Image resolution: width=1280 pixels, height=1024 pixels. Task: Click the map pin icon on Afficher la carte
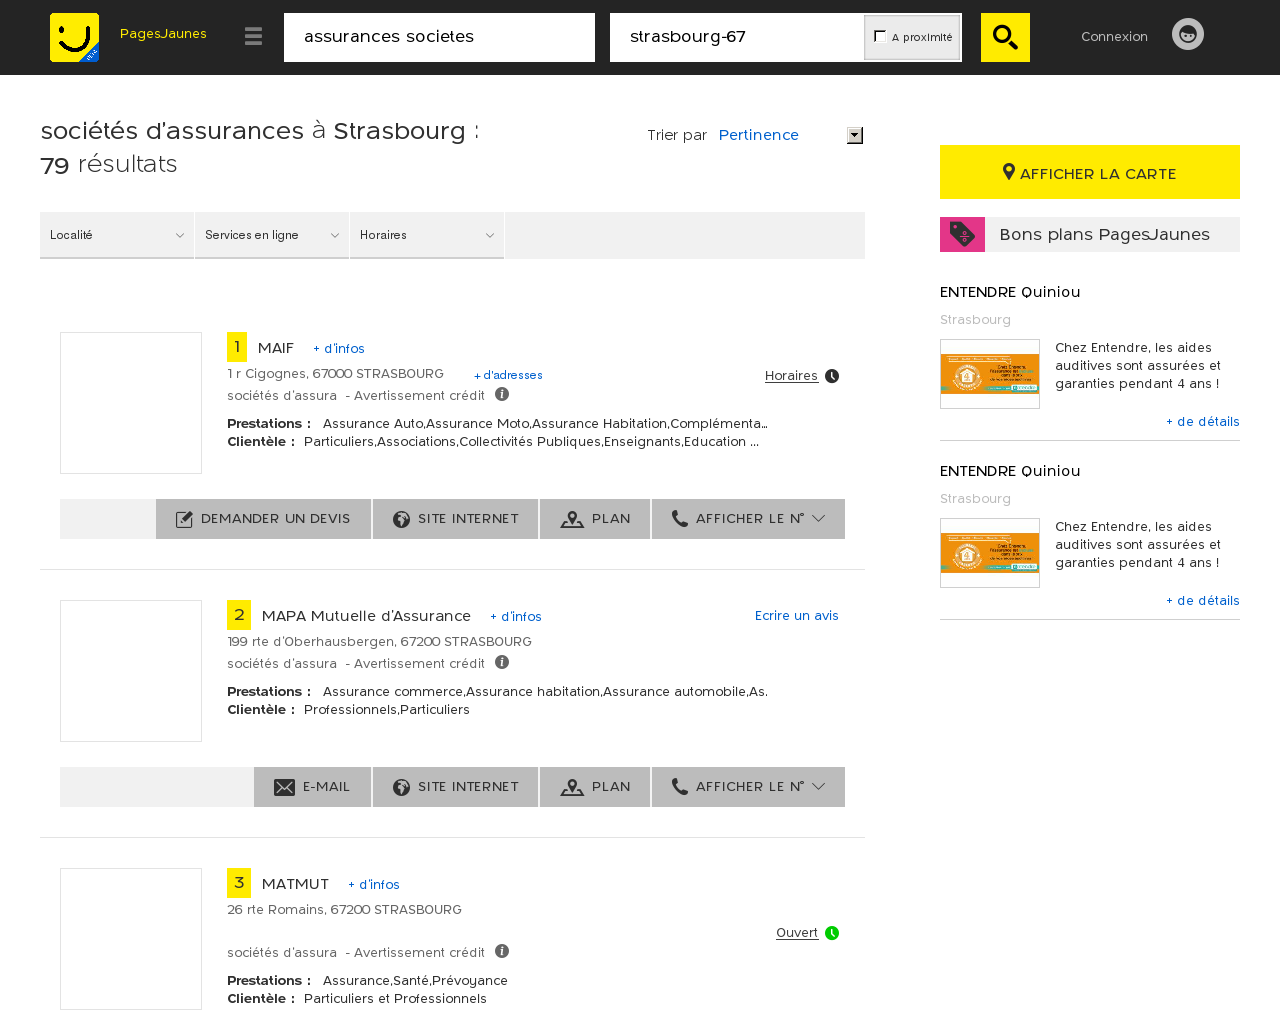(x=1009, y=172)
